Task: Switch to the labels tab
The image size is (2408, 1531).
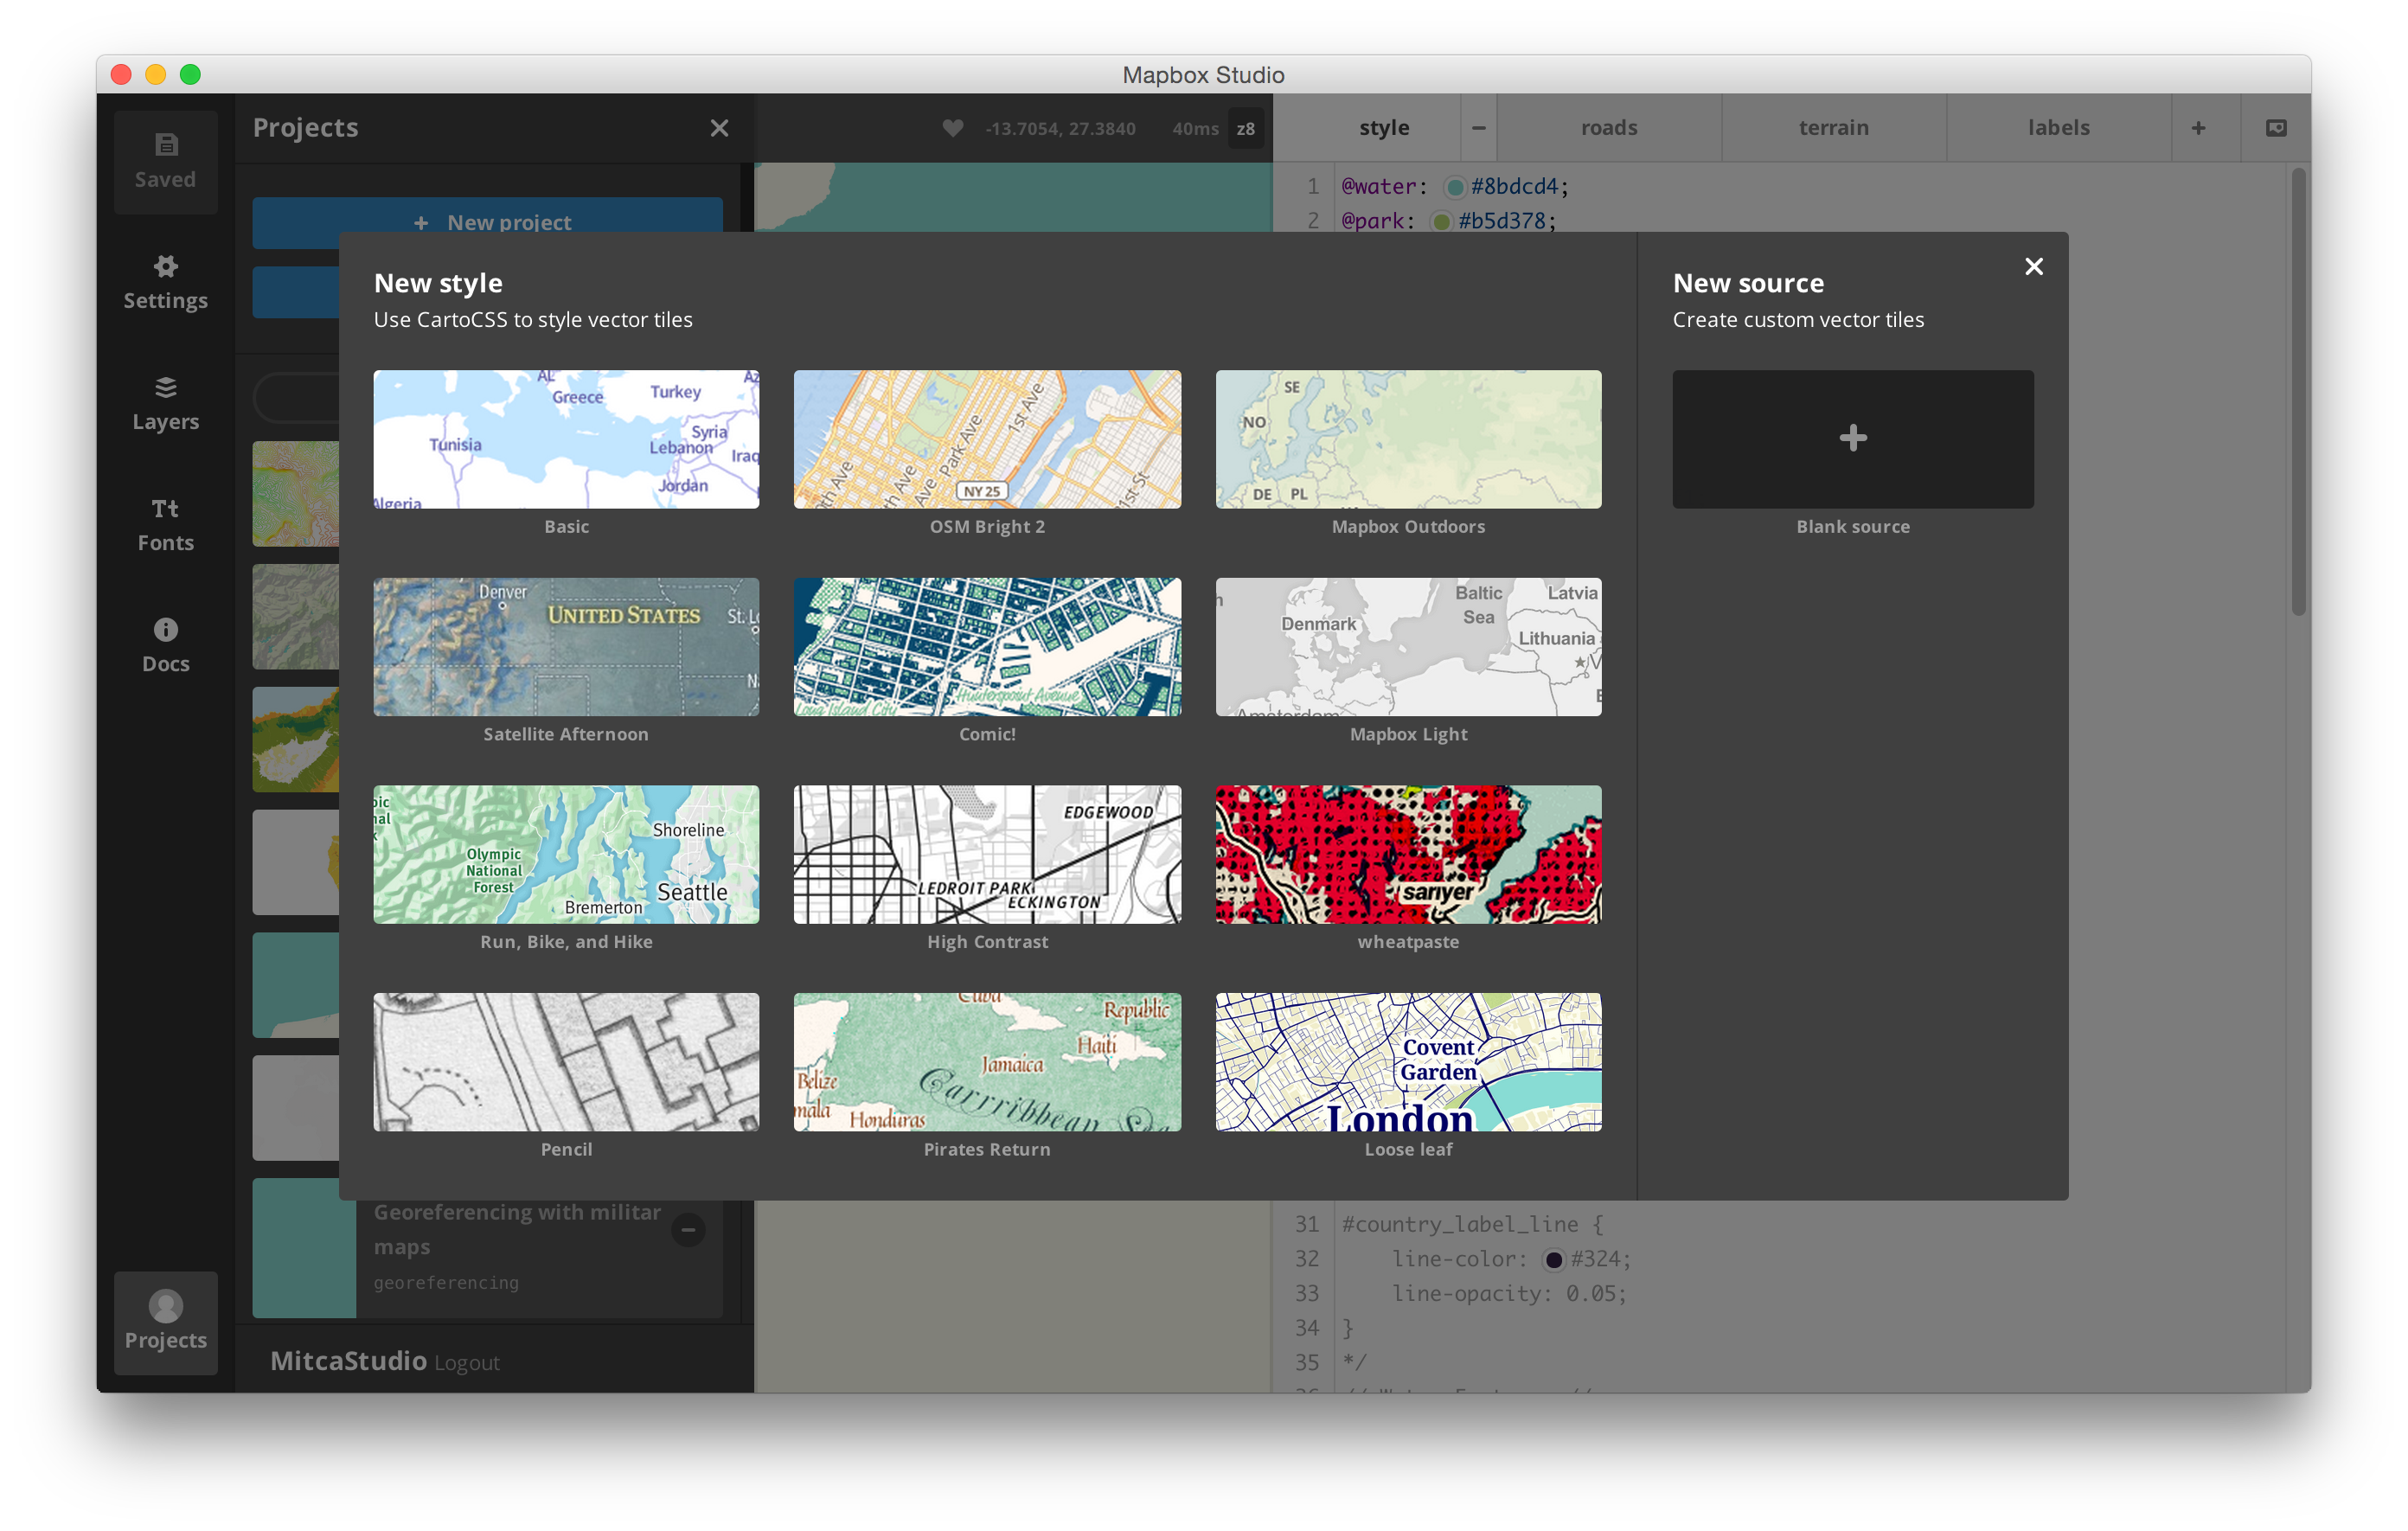Action: tap(2058, 127)
